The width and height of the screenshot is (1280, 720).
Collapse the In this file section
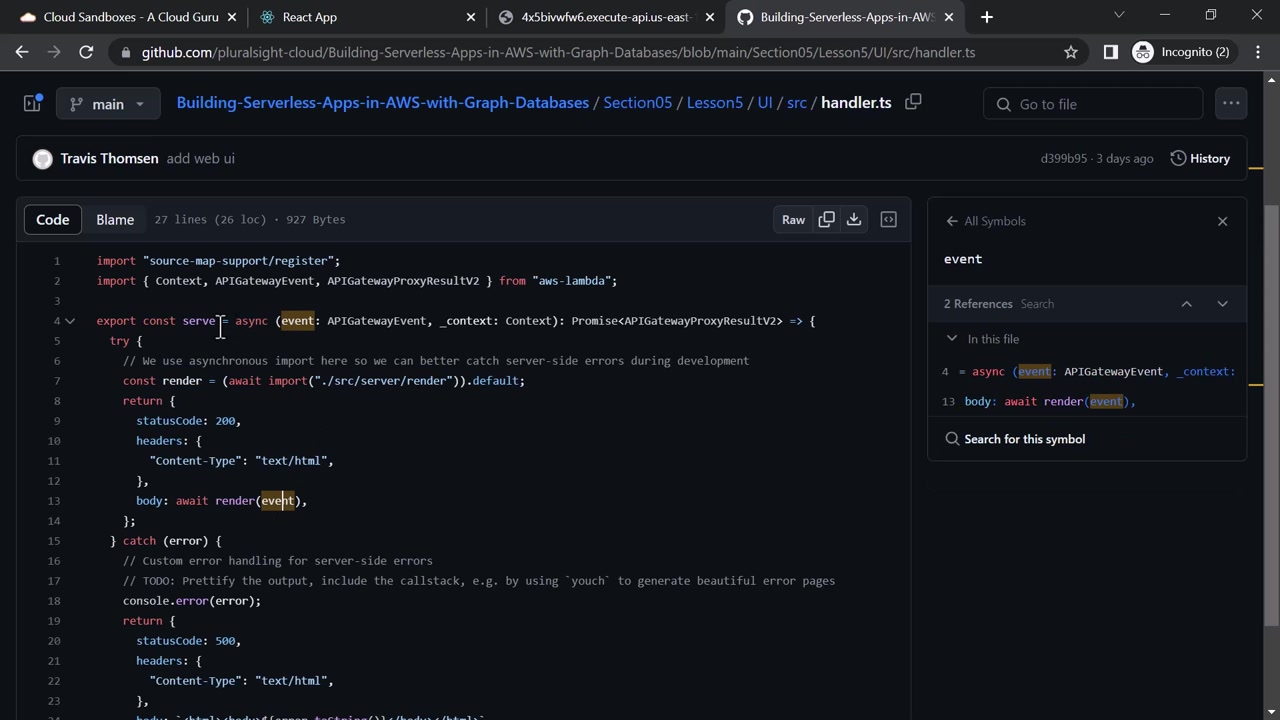point(952,339)
